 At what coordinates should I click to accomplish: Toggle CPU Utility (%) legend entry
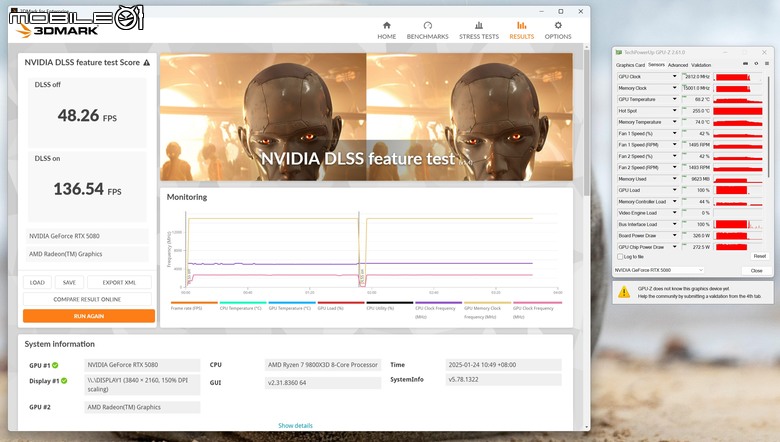pyautogui.click(x=390, y=306)
